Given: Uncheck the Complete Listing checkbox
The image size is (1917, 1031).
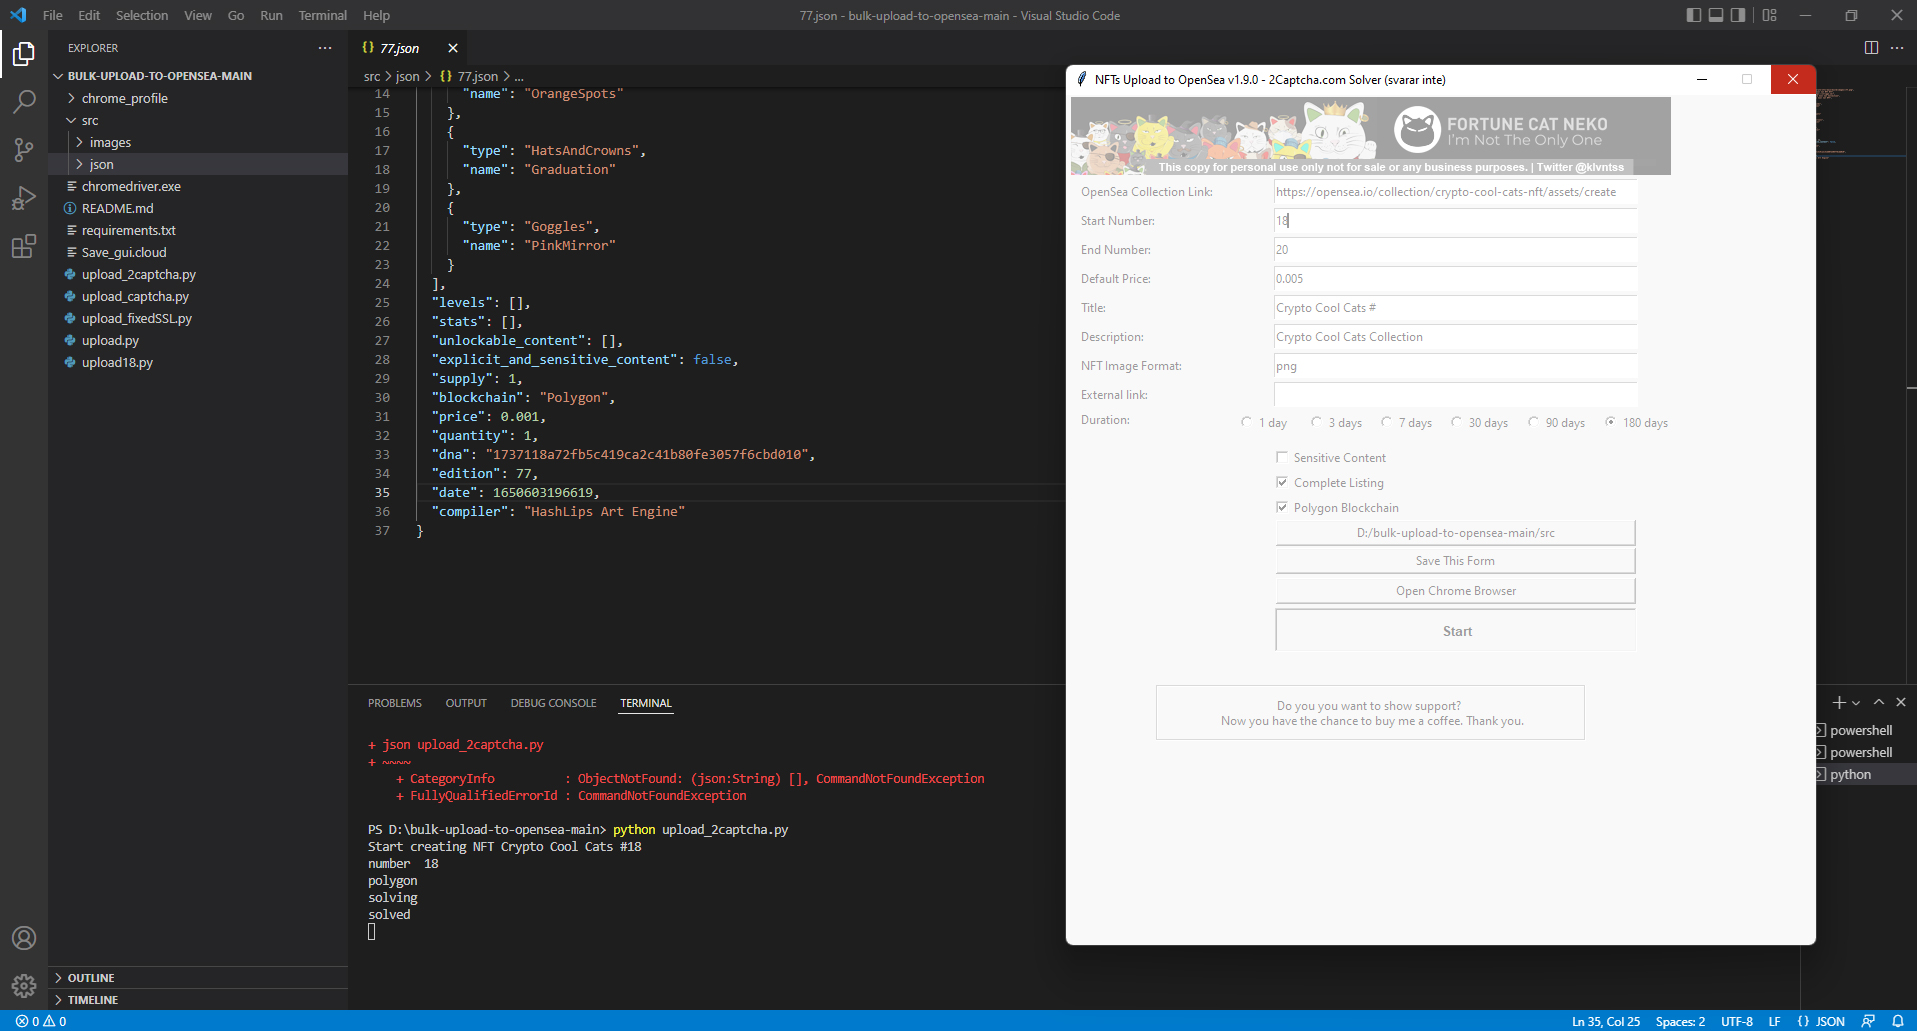Looking at the screenshot, I should (x=1283, y=482).
